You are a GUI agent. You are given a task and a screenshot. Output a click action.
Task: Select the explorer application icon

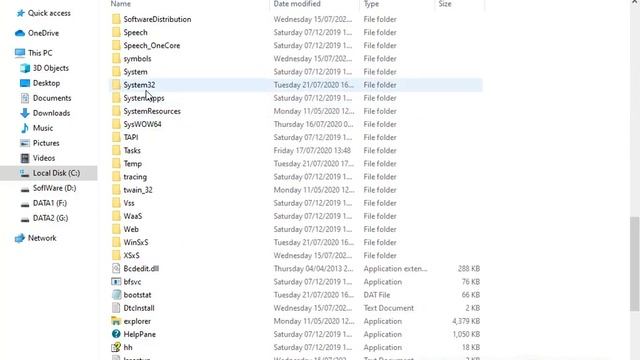click(116, 321)
